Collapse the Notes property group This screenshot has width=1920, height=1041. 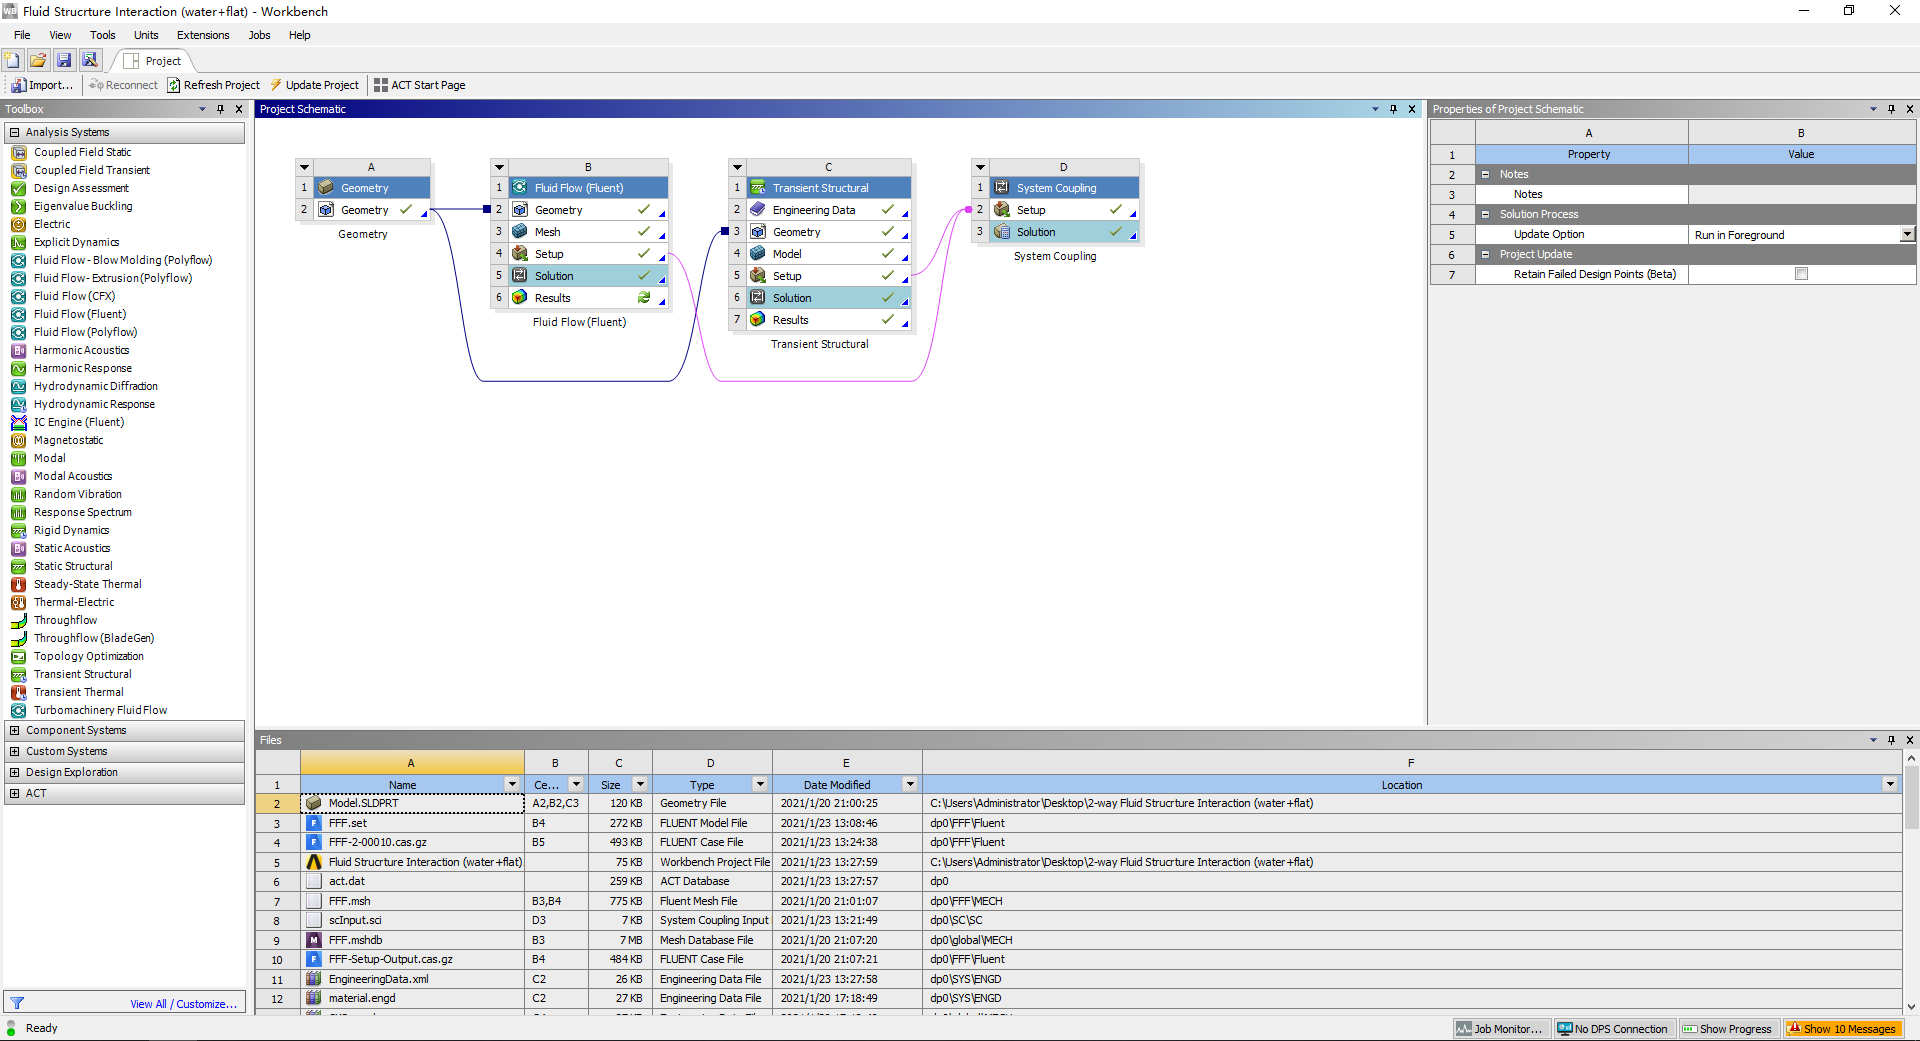(x=1485, y=174)
